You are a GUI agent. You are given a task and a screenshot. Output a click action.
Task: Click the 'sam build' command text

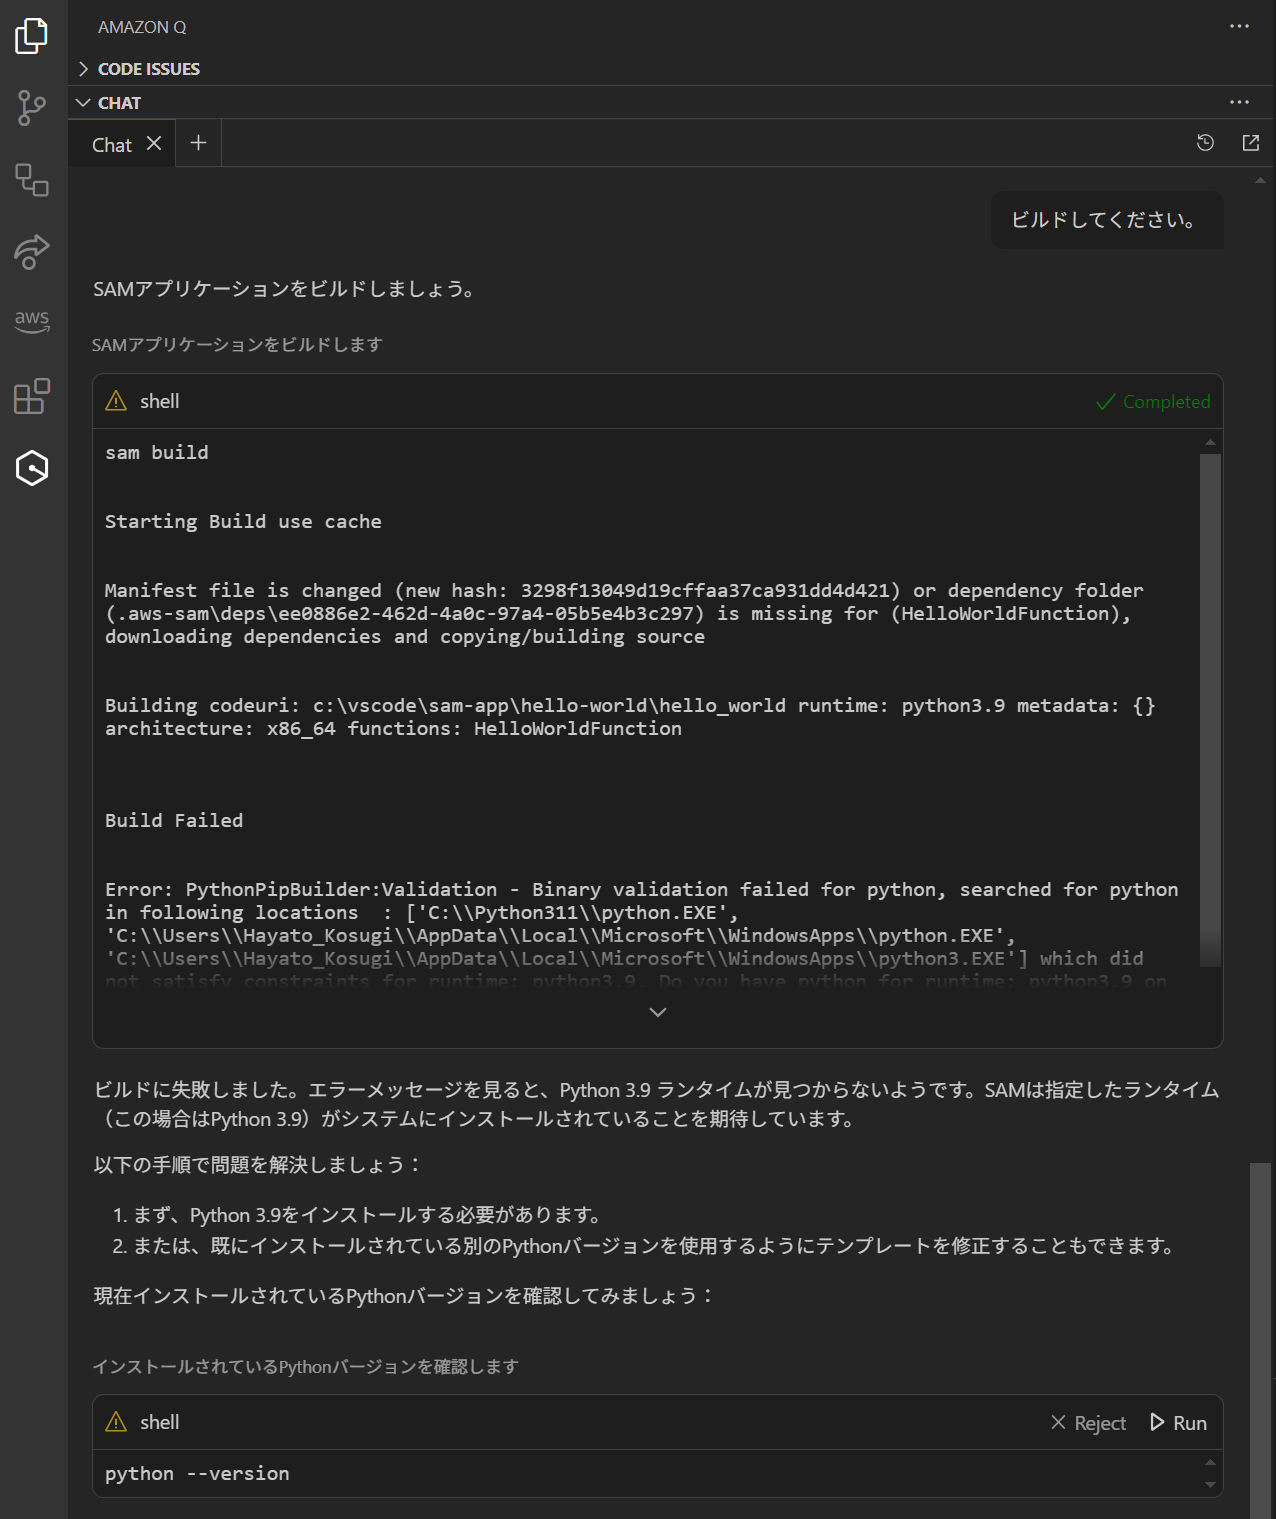(x=157, y=453)
